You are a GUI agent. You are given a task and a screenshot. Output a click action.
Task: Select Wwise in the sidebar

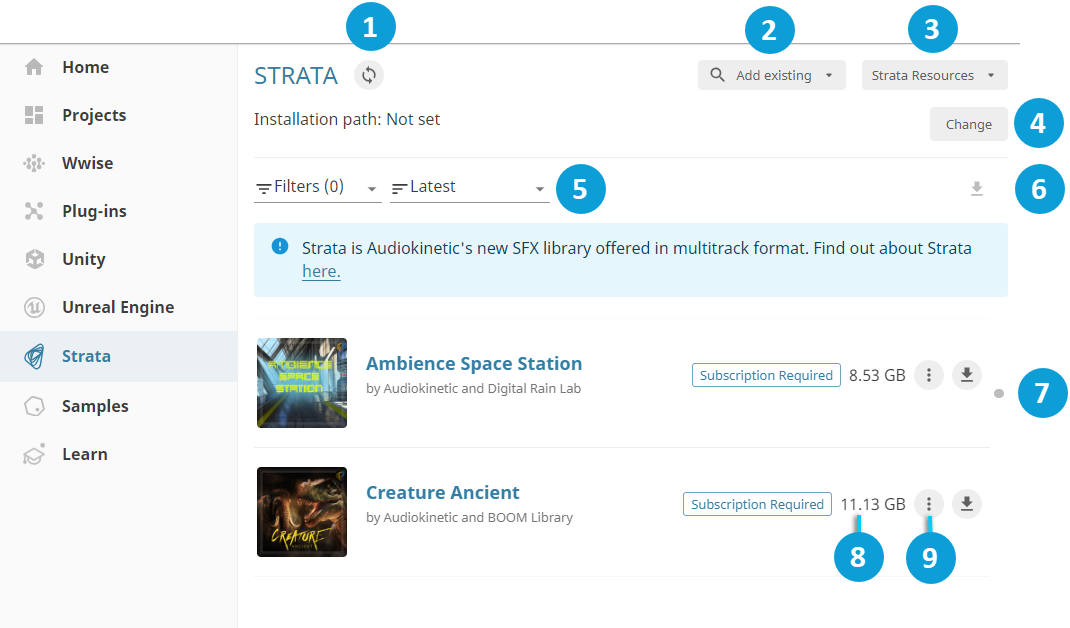pyautogui.click(x=87, y=163)
